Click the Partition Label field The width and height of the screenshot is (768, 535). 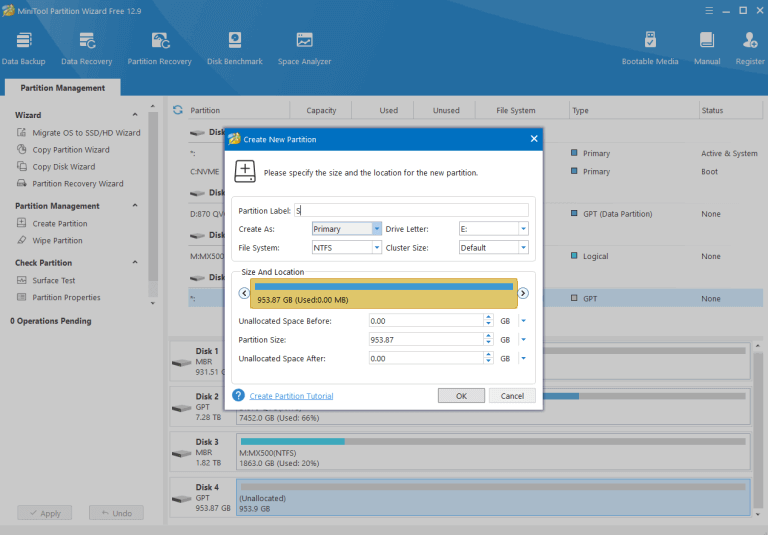point(411,210)
